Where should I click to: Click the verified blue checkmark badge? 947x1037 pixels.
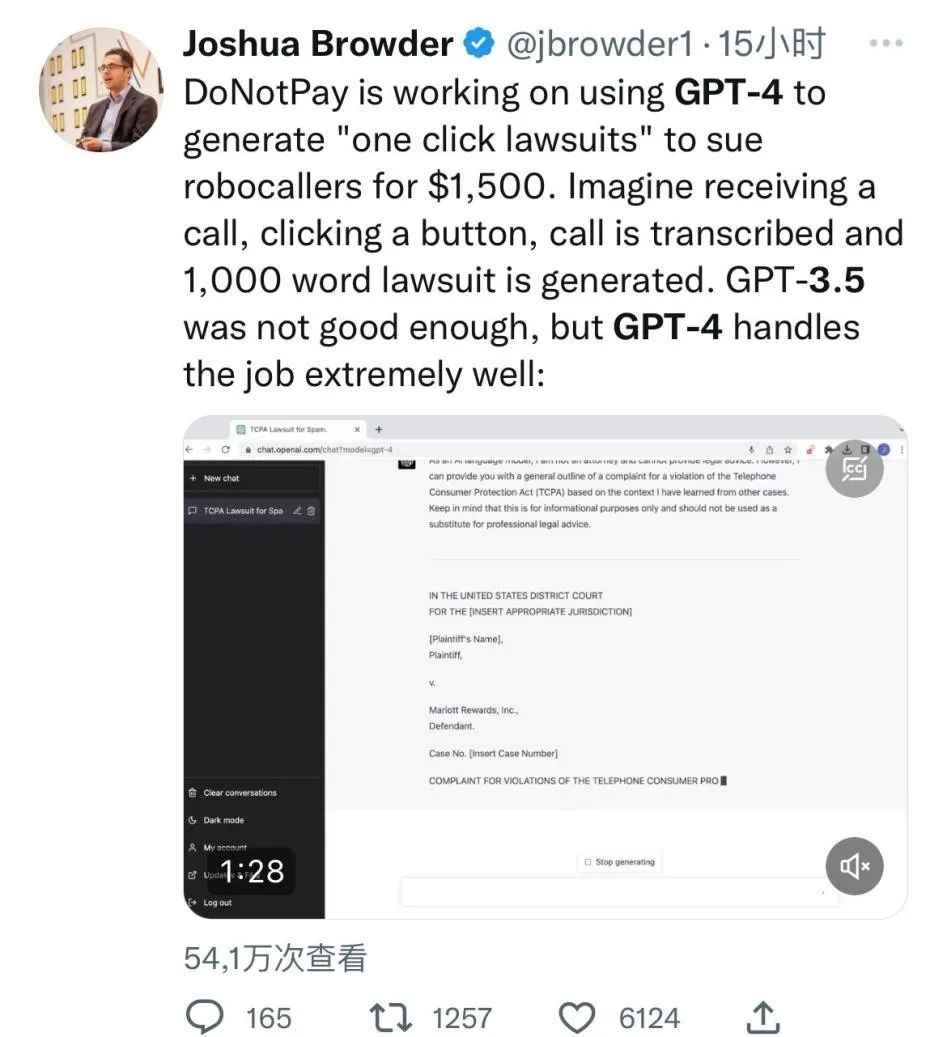pos(479,44)
